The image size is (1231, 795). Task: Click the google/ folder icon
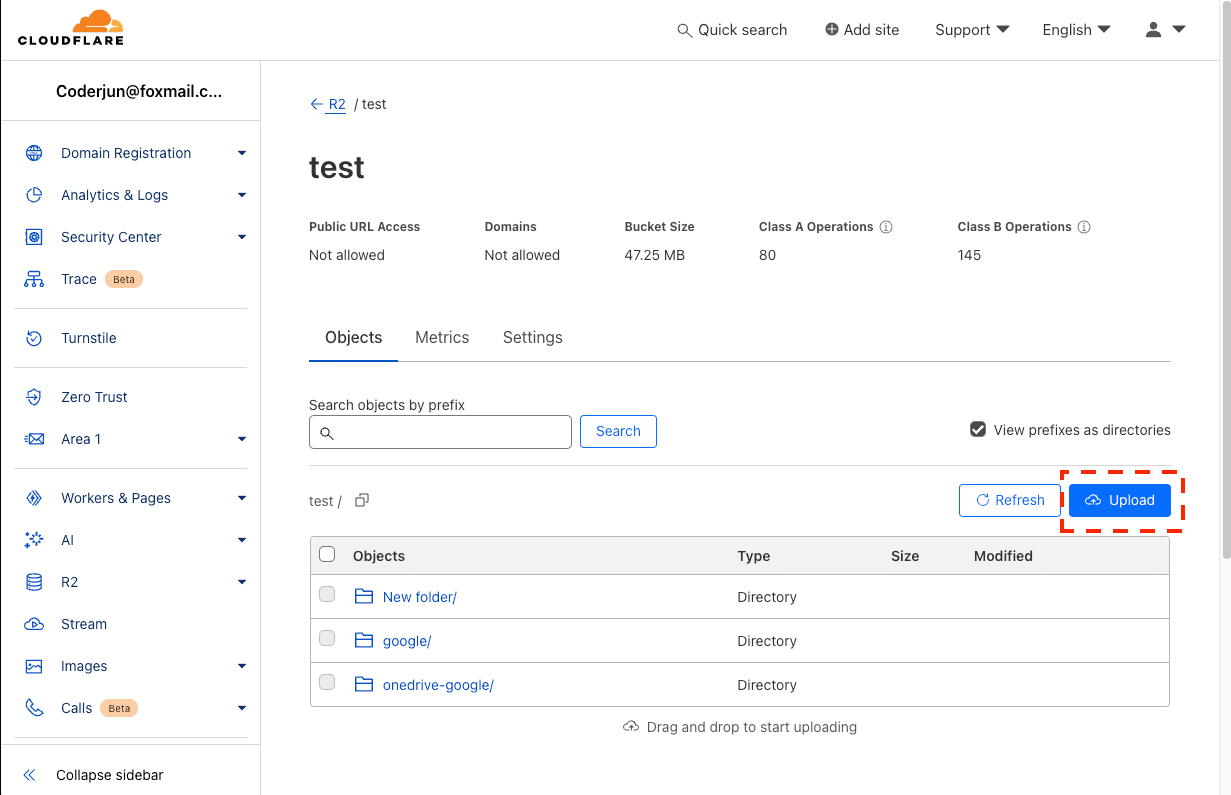(x=364, y=641)
